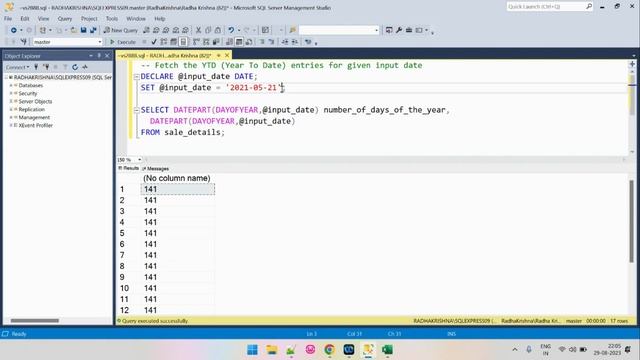Expand the Server Objects node
Viewport: 640px width, 360px height.
click(x=11, y=102)
